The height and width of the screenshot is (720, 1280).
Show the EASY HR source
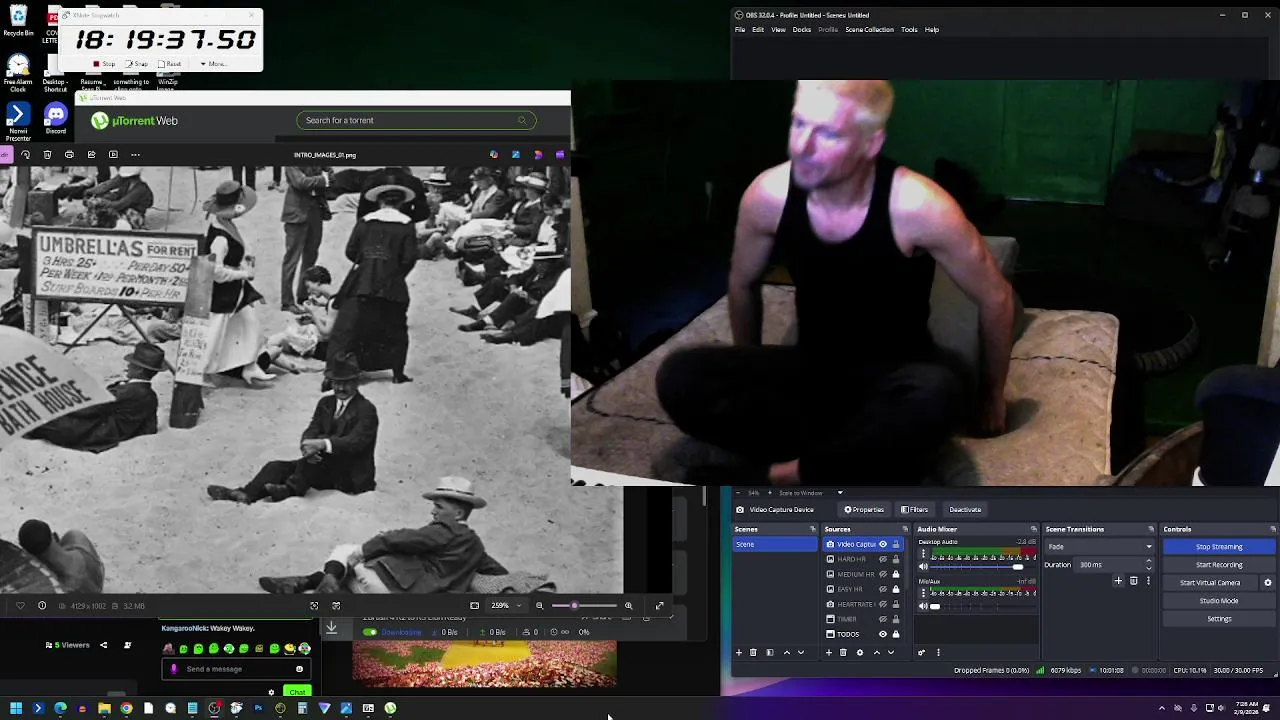883,589
